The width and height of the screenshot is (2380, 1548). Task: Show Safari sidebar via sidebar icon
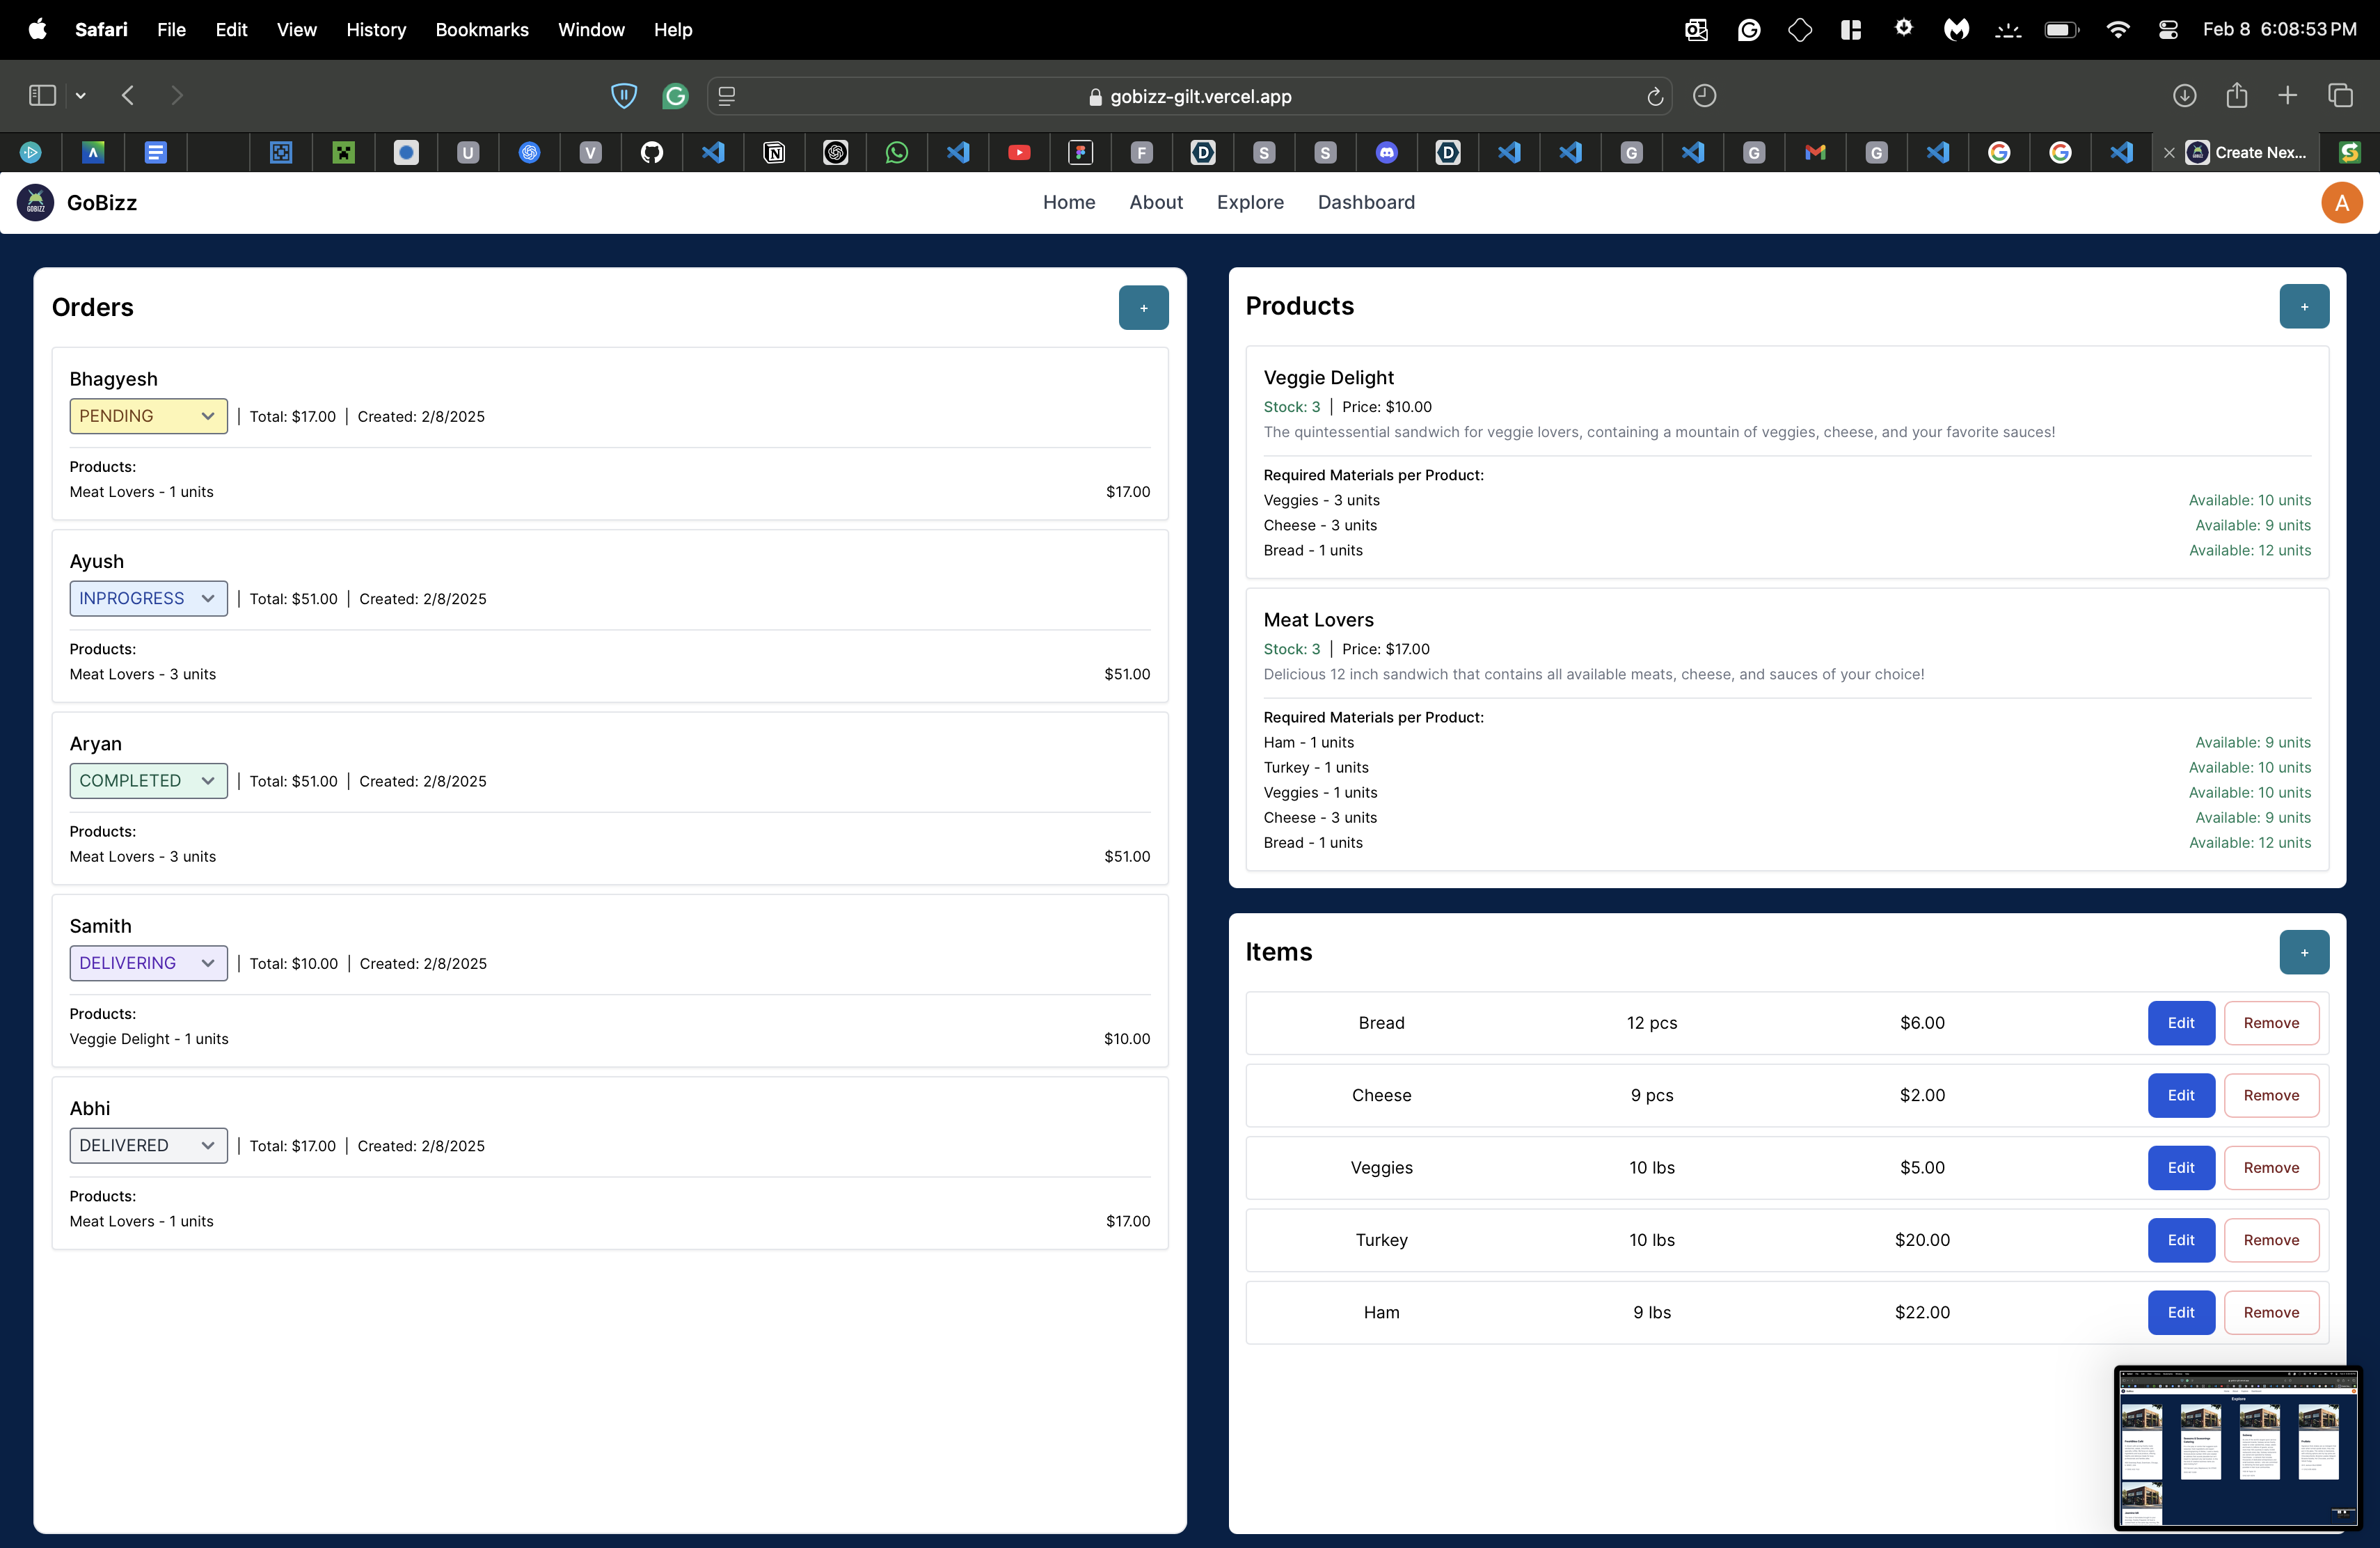pyautogui.click(x=42, y=96)
